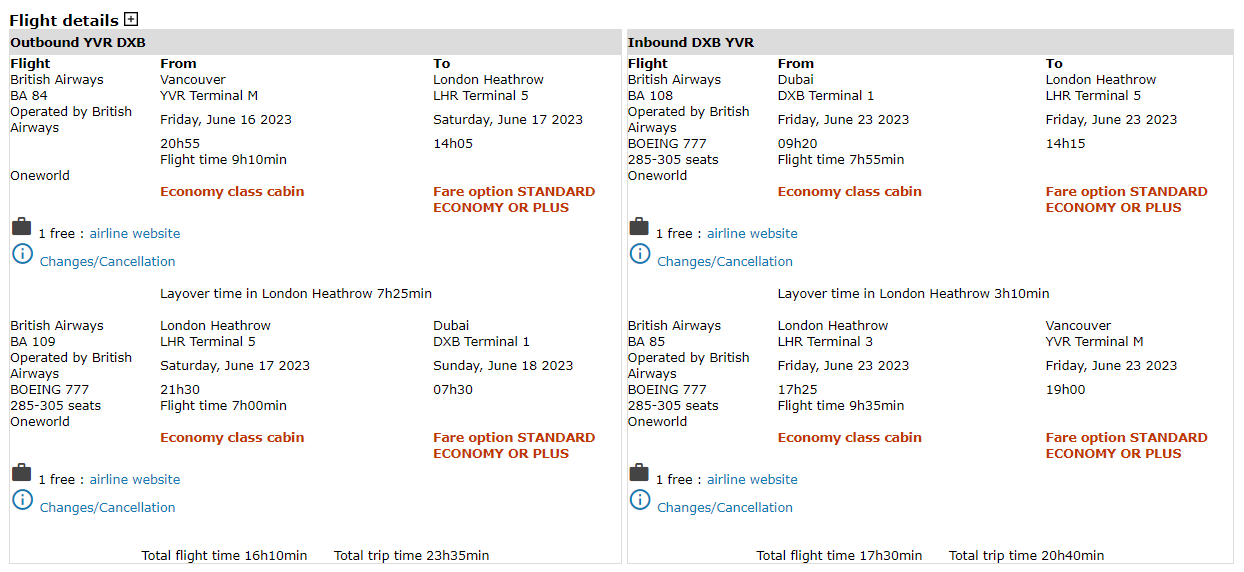Open Changes/Cancellation for Dubai to London flight
The width and height of the screenshot is (1244, 572).
pyautogui.click(x=725, y=261)
